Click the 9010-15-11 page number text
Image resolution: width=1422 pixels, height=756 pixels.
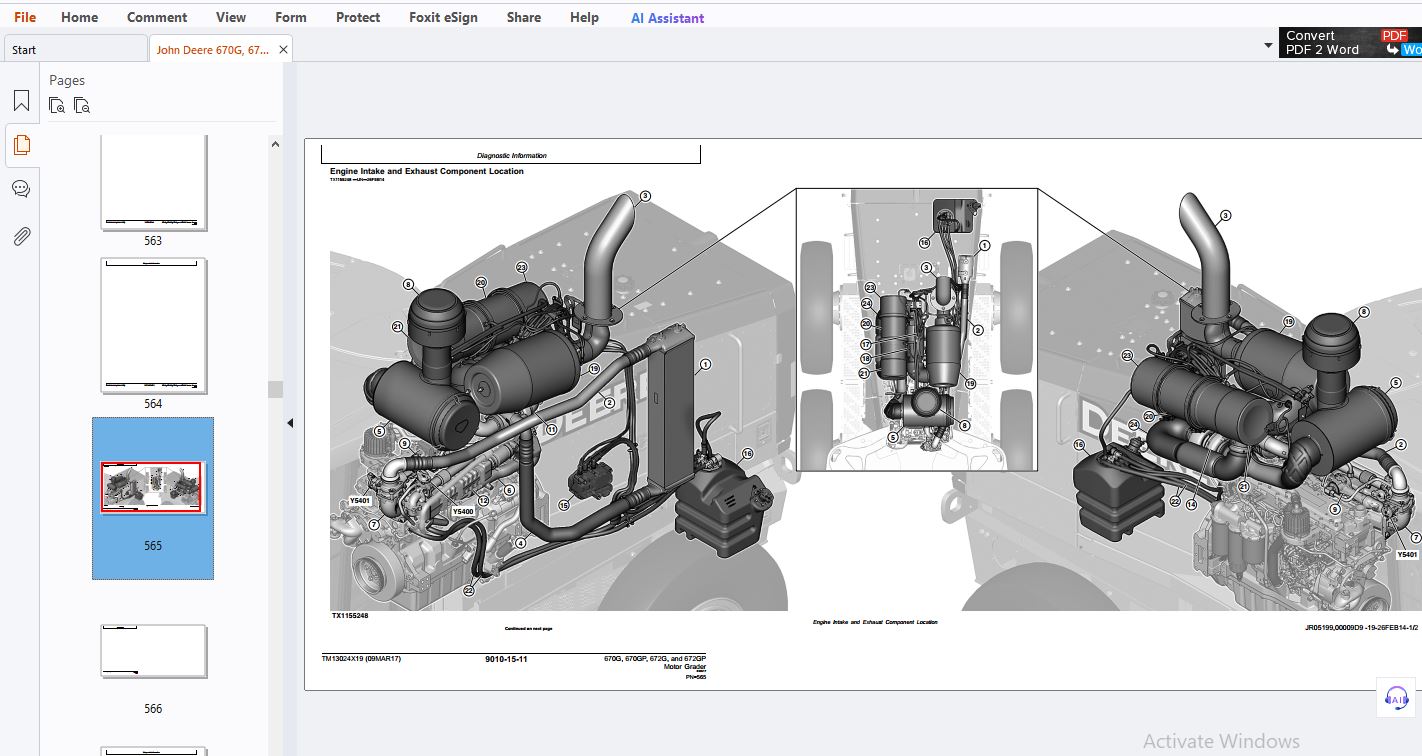(x=506, y=659)
